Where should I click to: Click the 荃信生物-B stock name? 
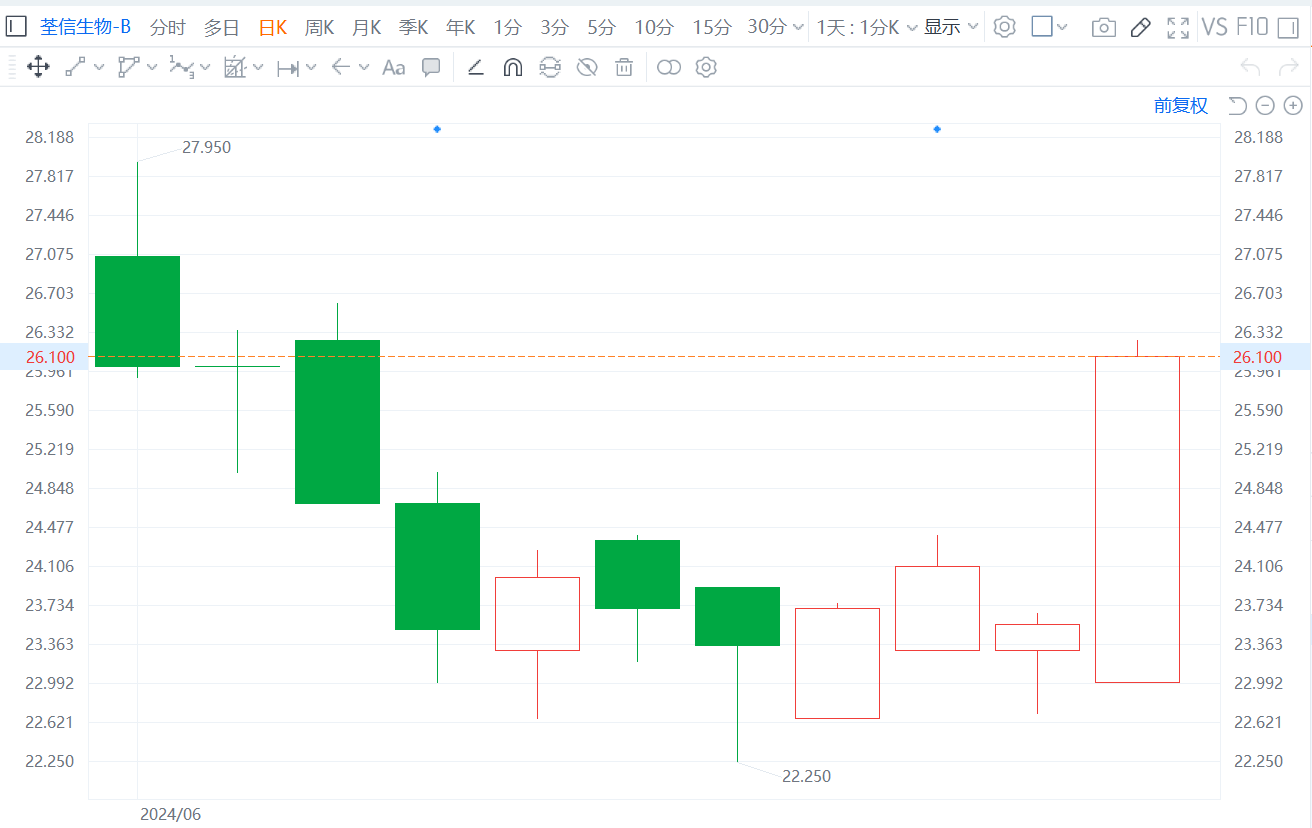coord(85,28)
